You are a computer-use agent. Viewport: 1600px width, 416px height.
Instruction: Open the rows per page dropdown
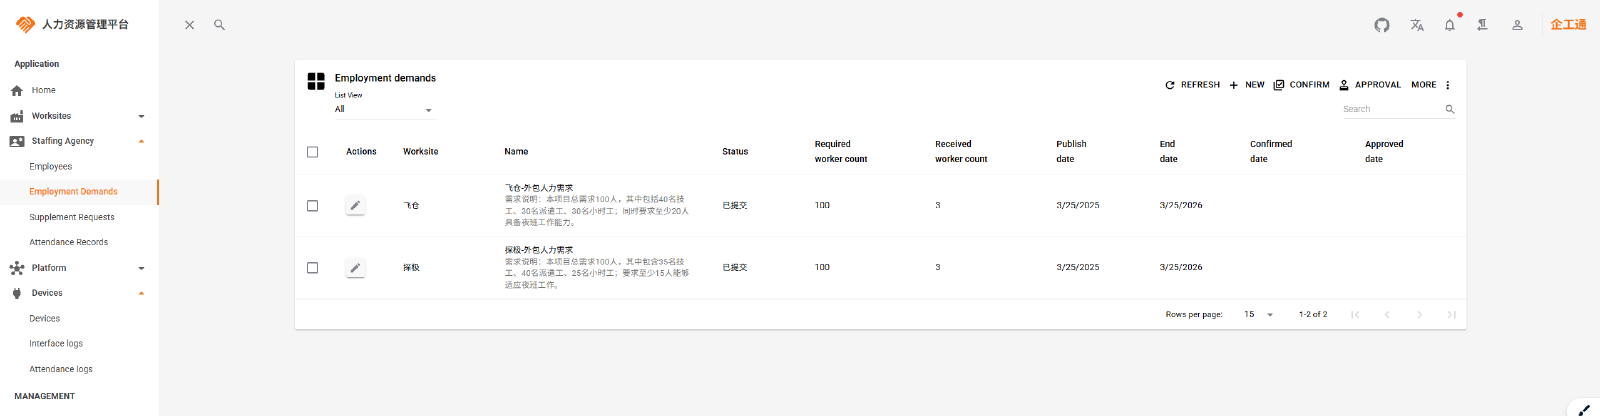coord(1258,314)
